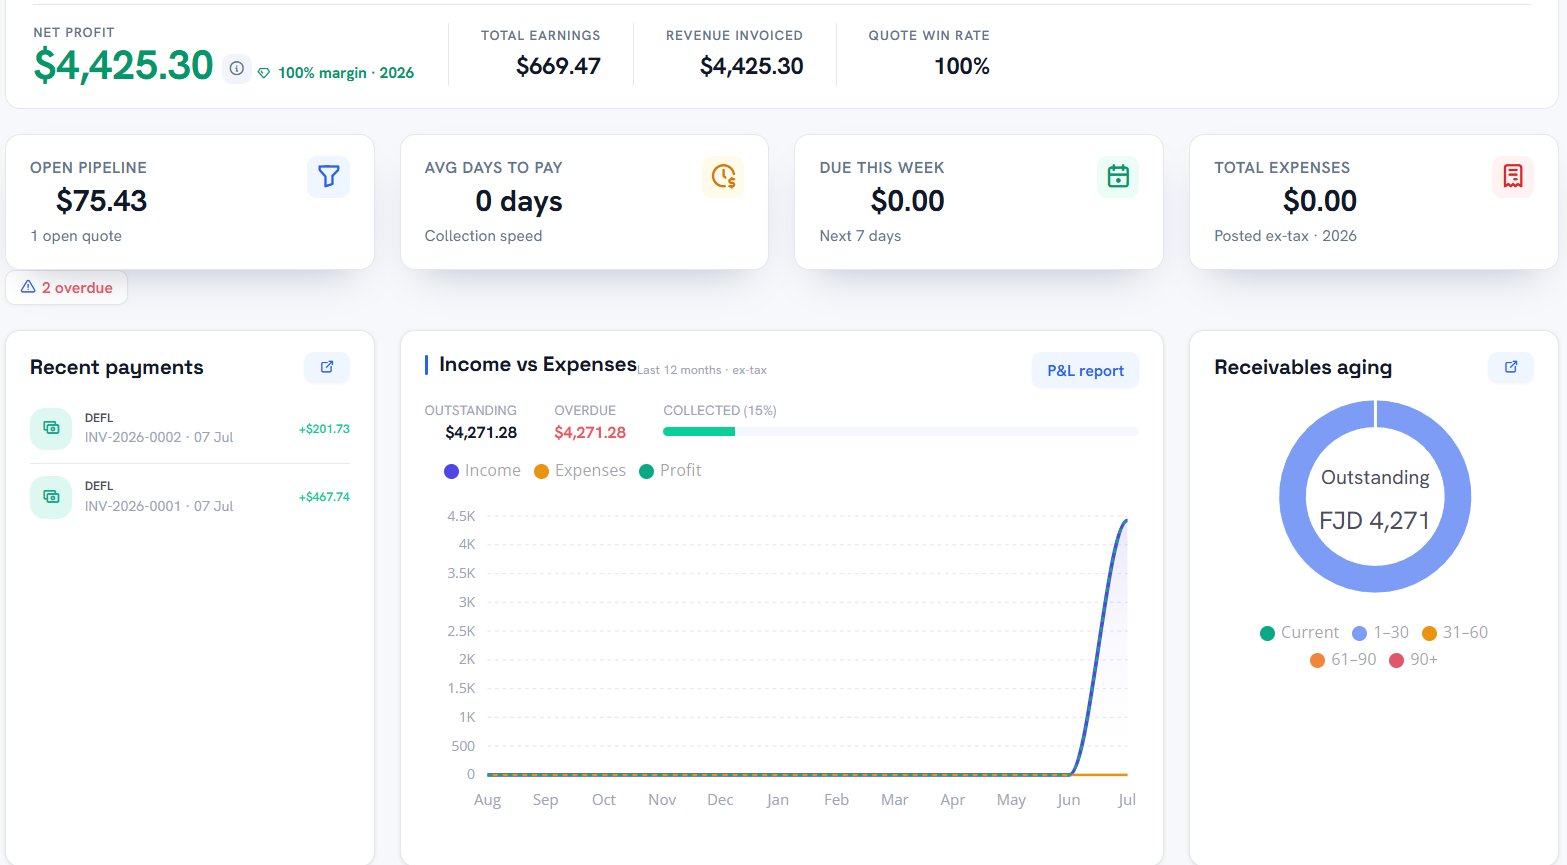
Task: Click the collected progress bar
Action: (900, 432)
